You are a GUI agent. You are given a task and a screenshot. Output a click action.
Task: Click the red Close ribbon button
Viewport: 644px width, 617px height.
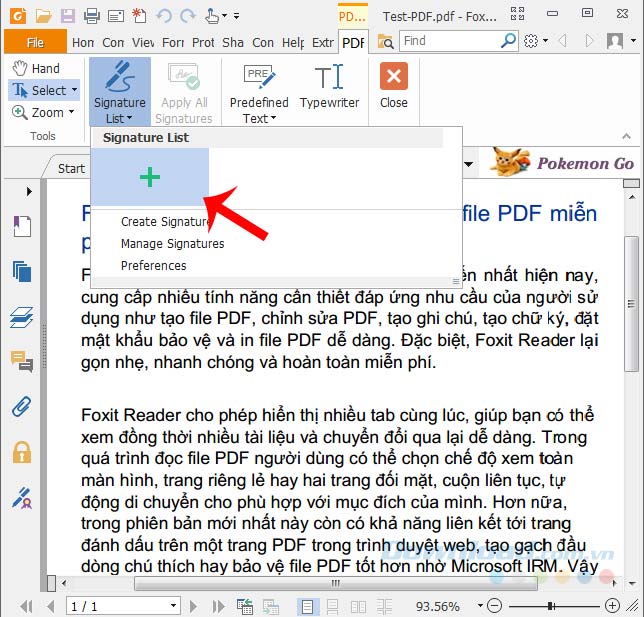(393, 86)
